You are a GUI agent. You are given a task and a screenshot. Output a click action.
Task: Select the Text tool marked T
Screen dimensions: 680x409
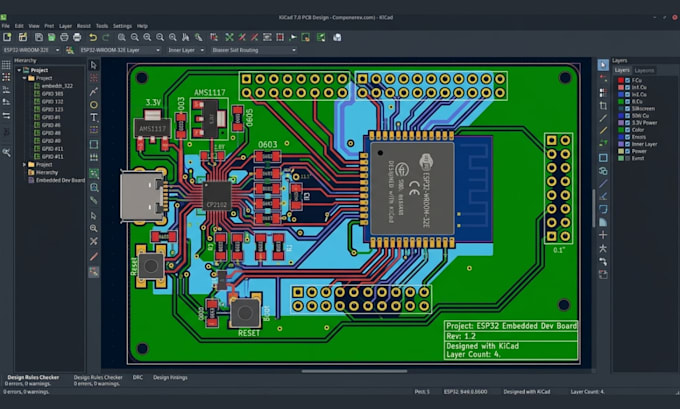tap(94, 118)
